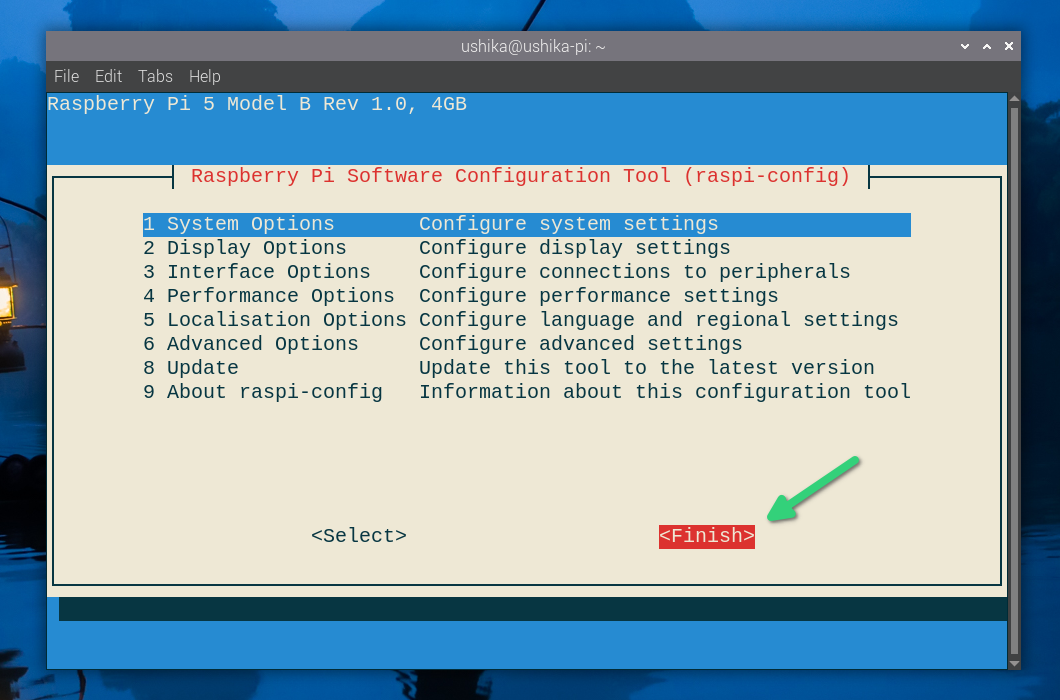Open the Tabs menu
This screenshot has width=1060, height=700.
155,76
